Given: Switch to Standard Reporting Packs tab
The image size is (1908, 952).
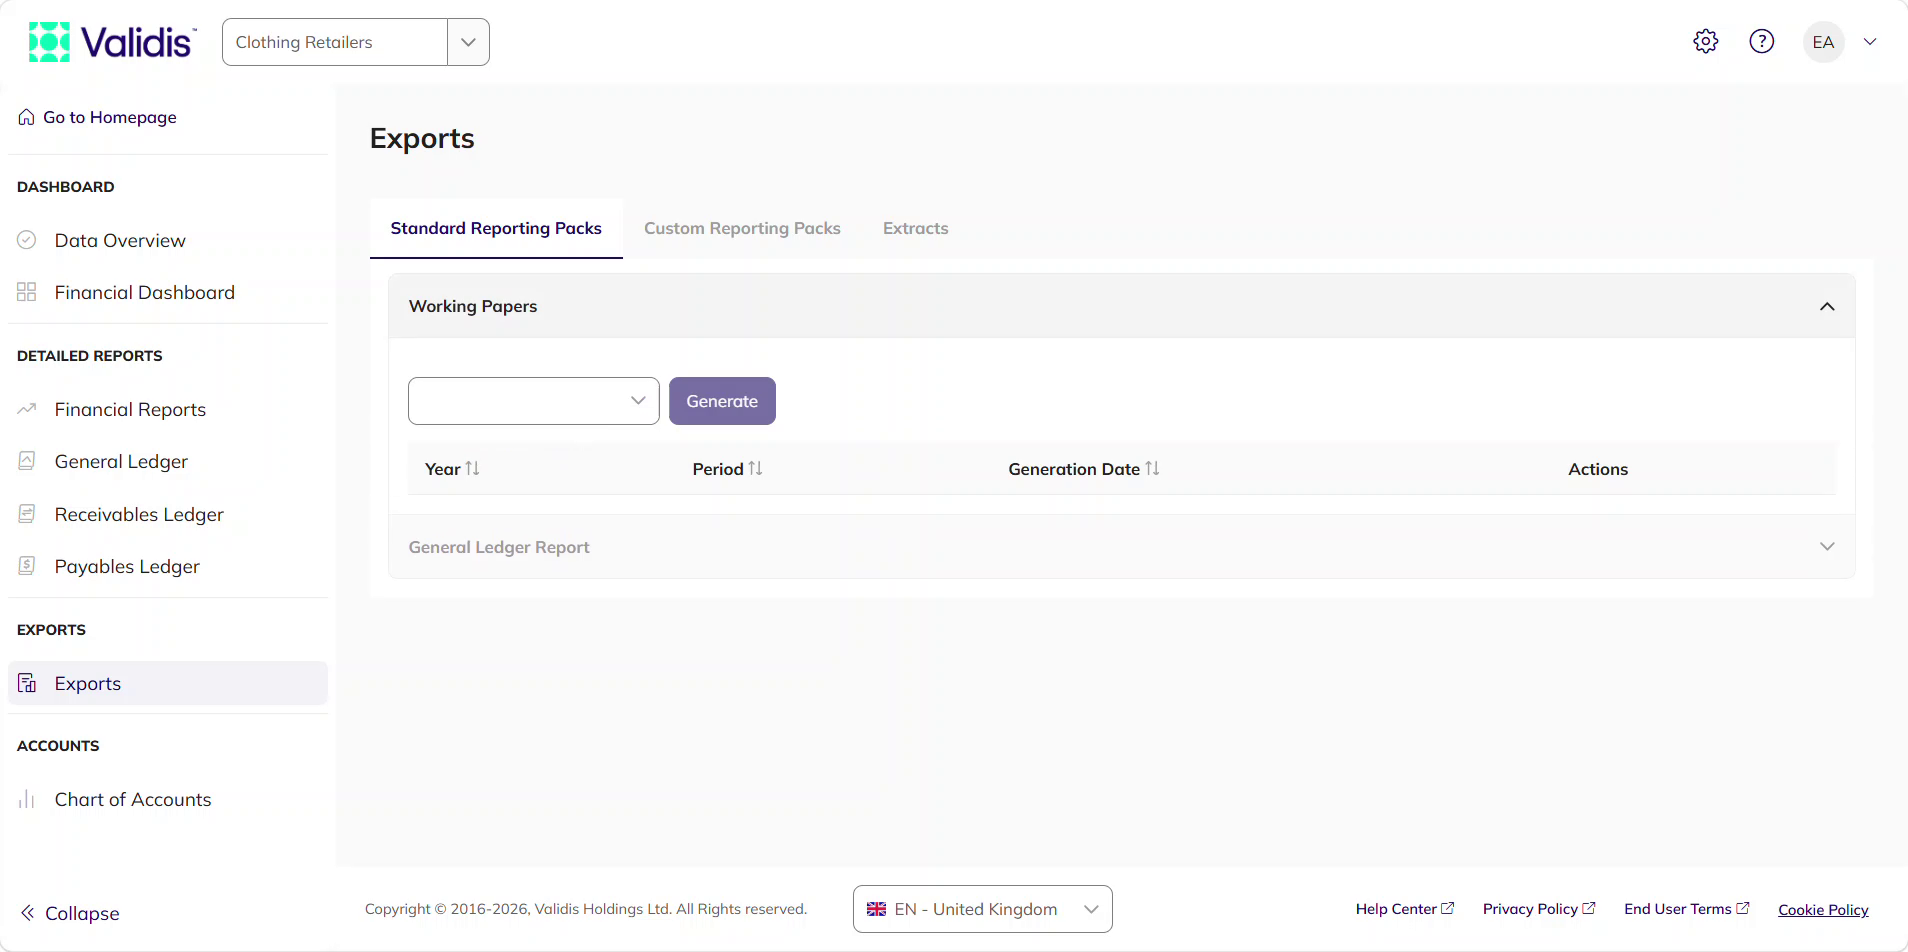Looking at the screenshot, I should (496, 228).
